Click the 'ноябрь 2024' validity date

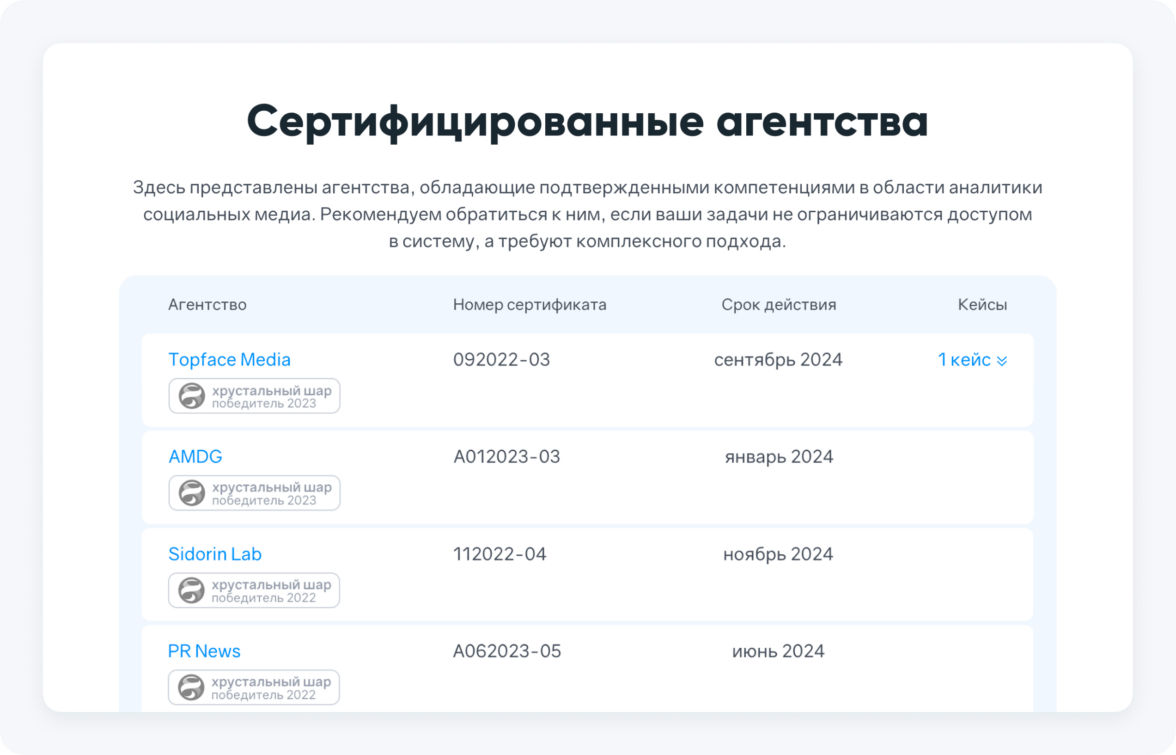[778, 554]
